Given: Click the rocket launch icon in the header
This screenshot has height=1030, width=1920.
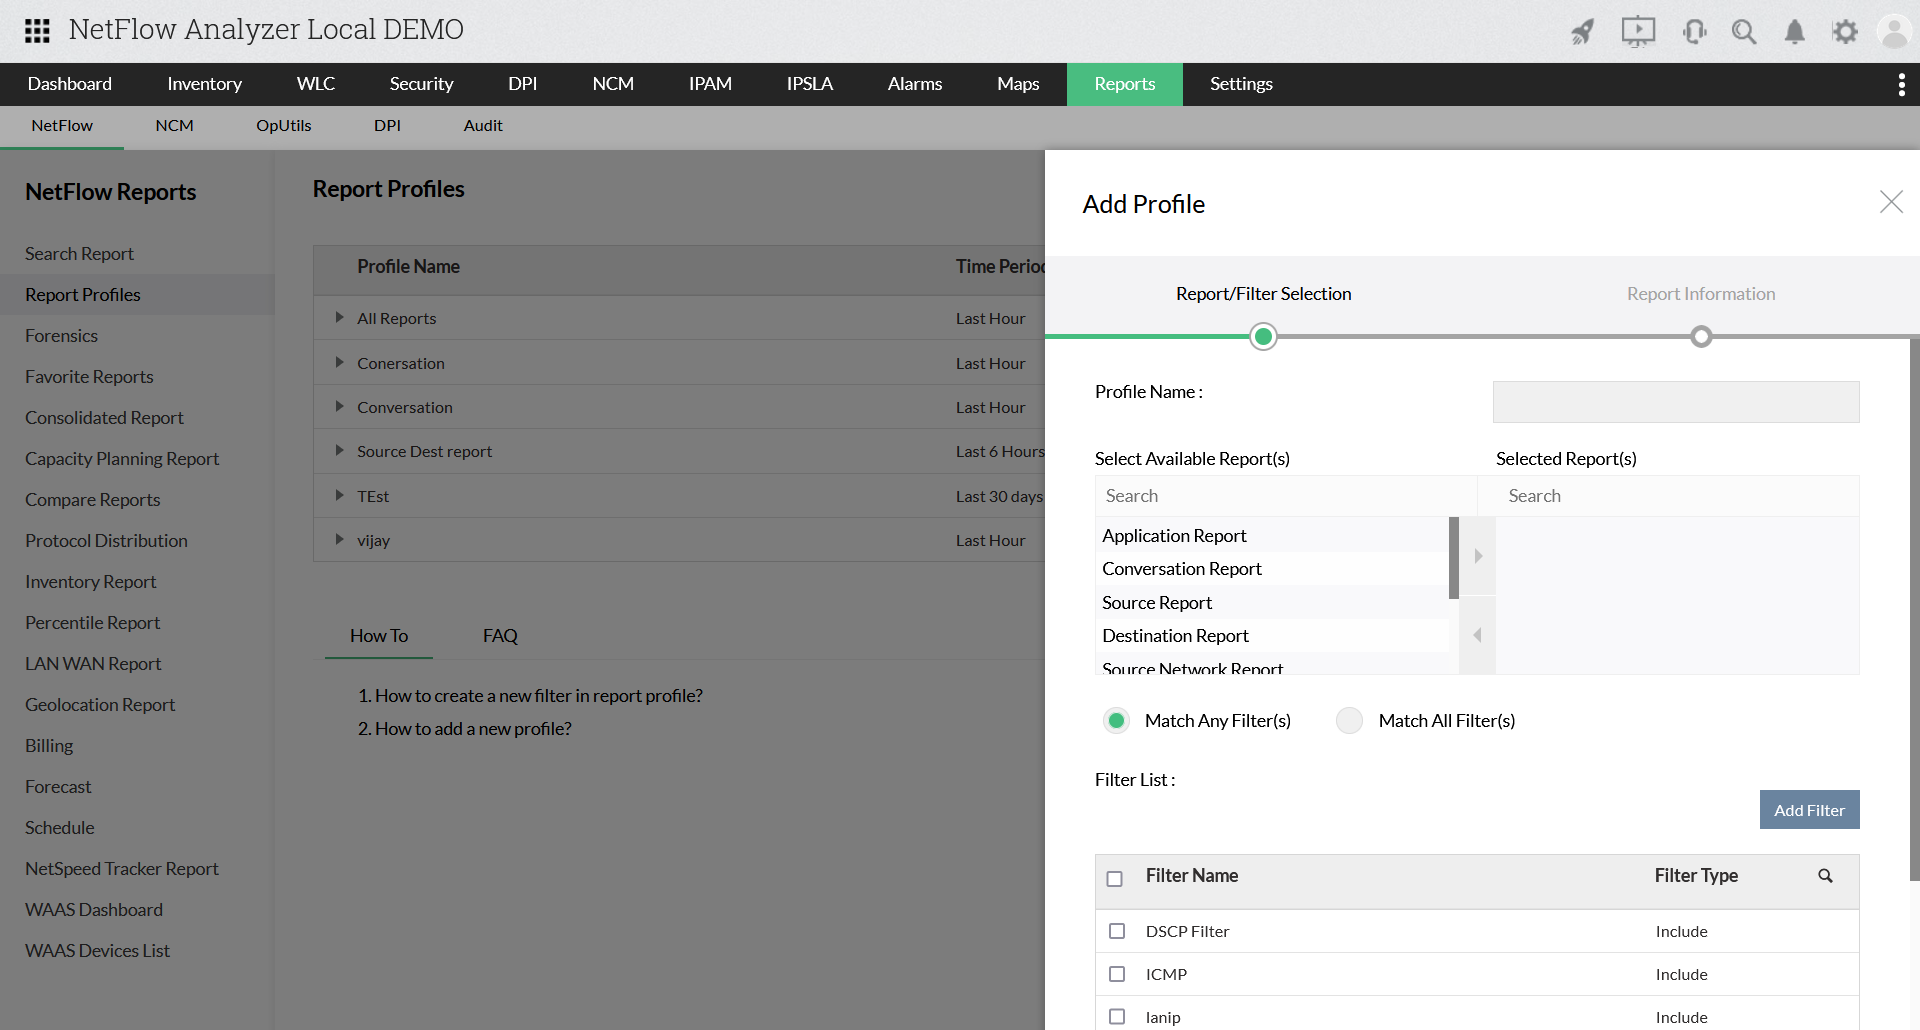Looking at the screenshot, I should point(1583,31).
